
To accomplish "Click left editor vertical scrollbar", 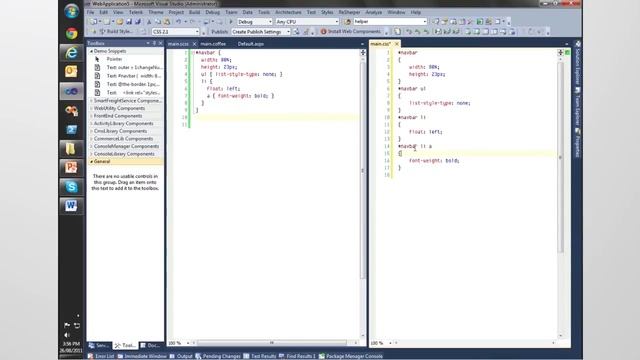I will (x=362, y=171).
